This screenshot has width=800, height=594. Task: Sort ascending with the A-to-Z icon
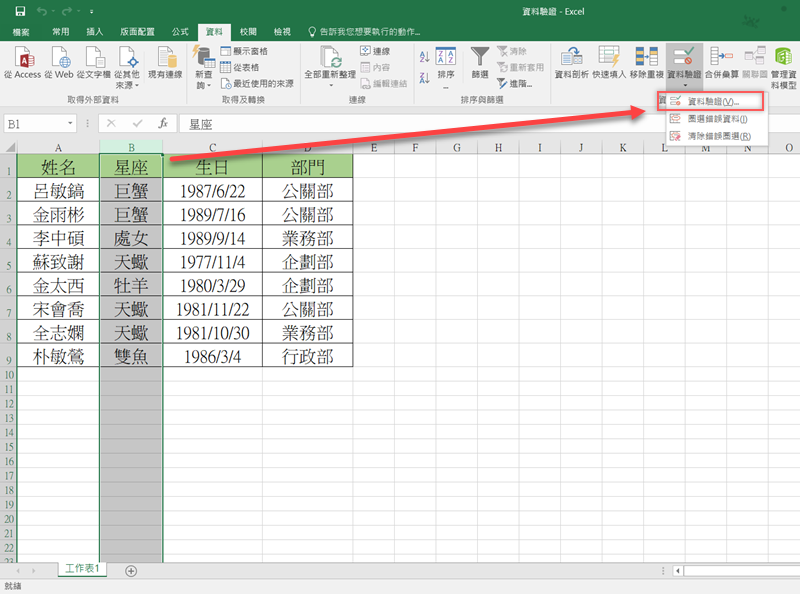point(424,57)
